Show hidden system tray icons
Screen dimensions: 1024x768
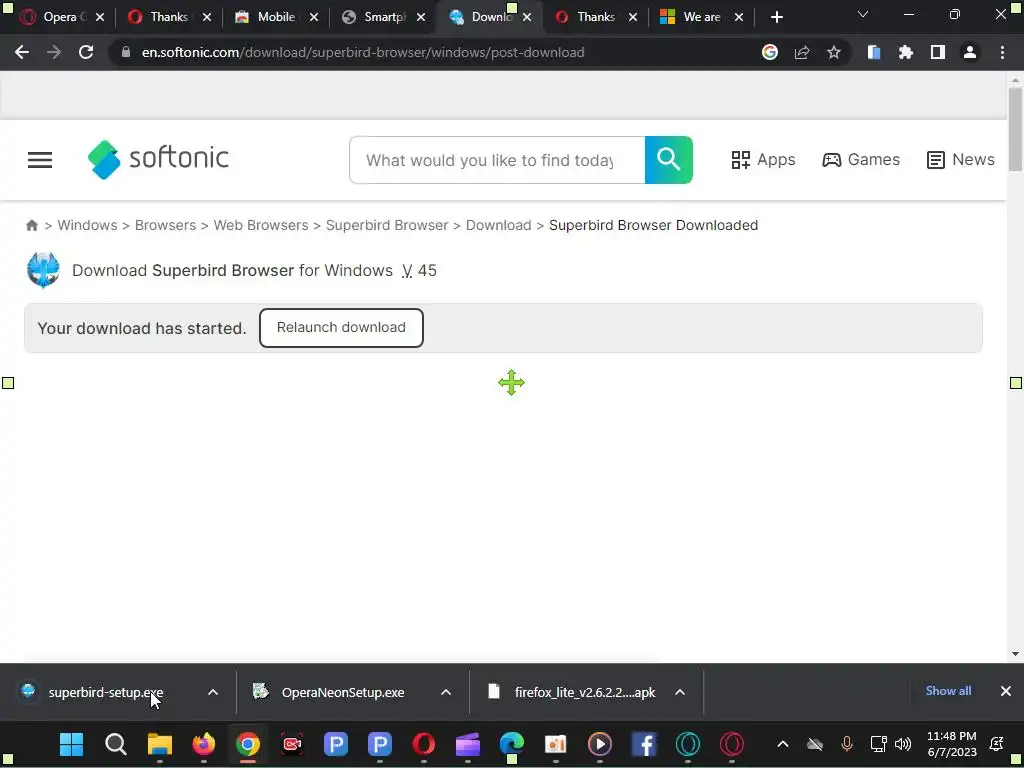click(x=782, y=744)
